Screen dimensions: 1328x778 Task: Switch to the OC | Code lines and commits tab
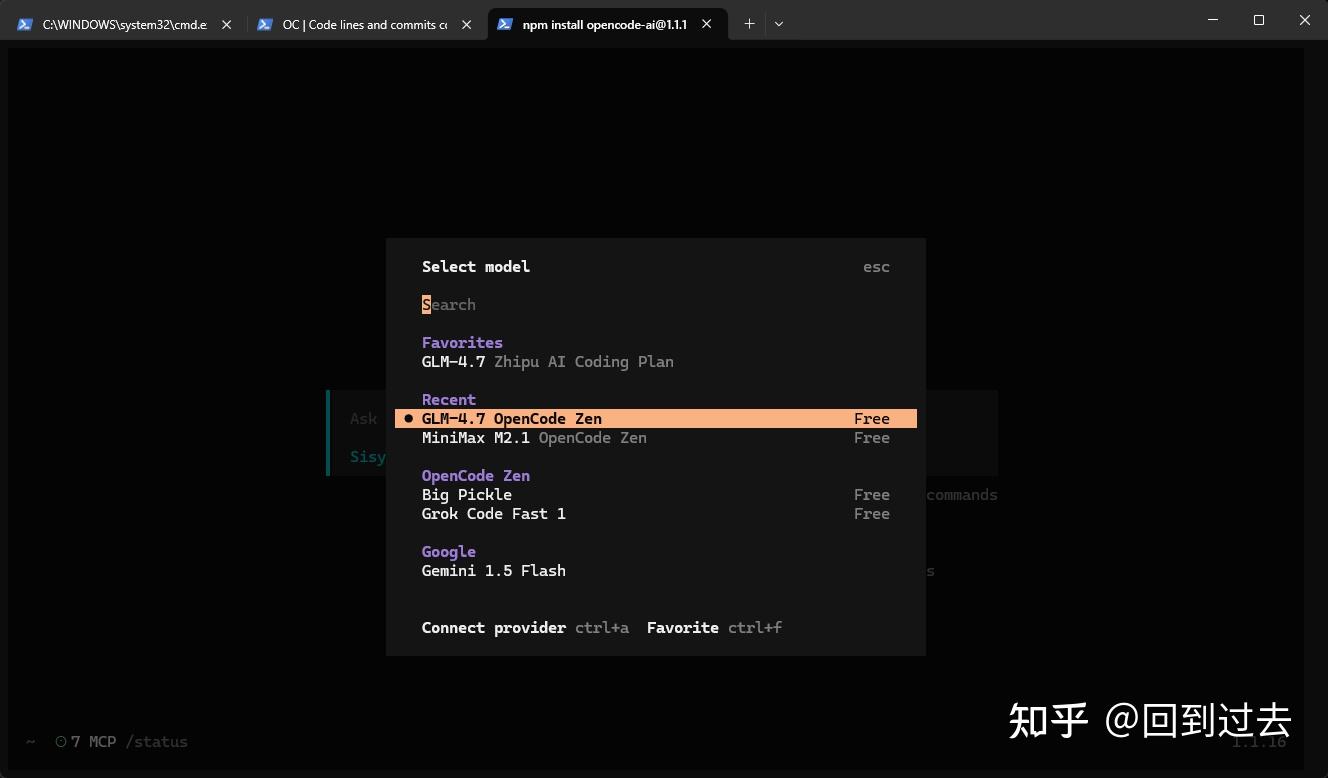(365, 24)
